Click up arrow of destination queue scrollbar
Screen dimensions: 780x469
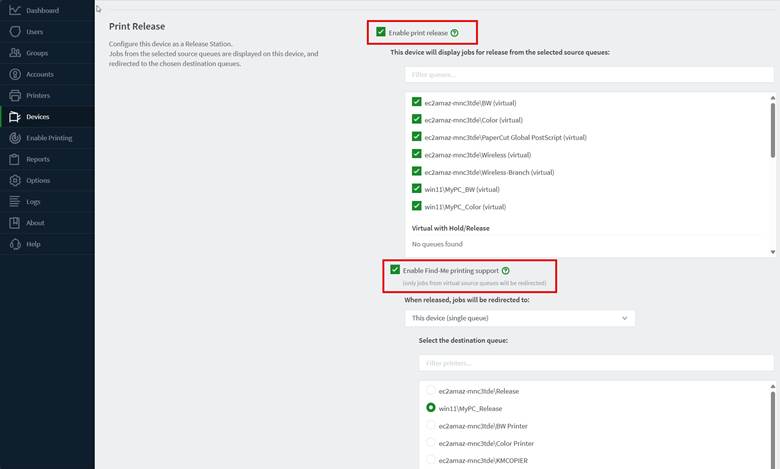point(773,386)
